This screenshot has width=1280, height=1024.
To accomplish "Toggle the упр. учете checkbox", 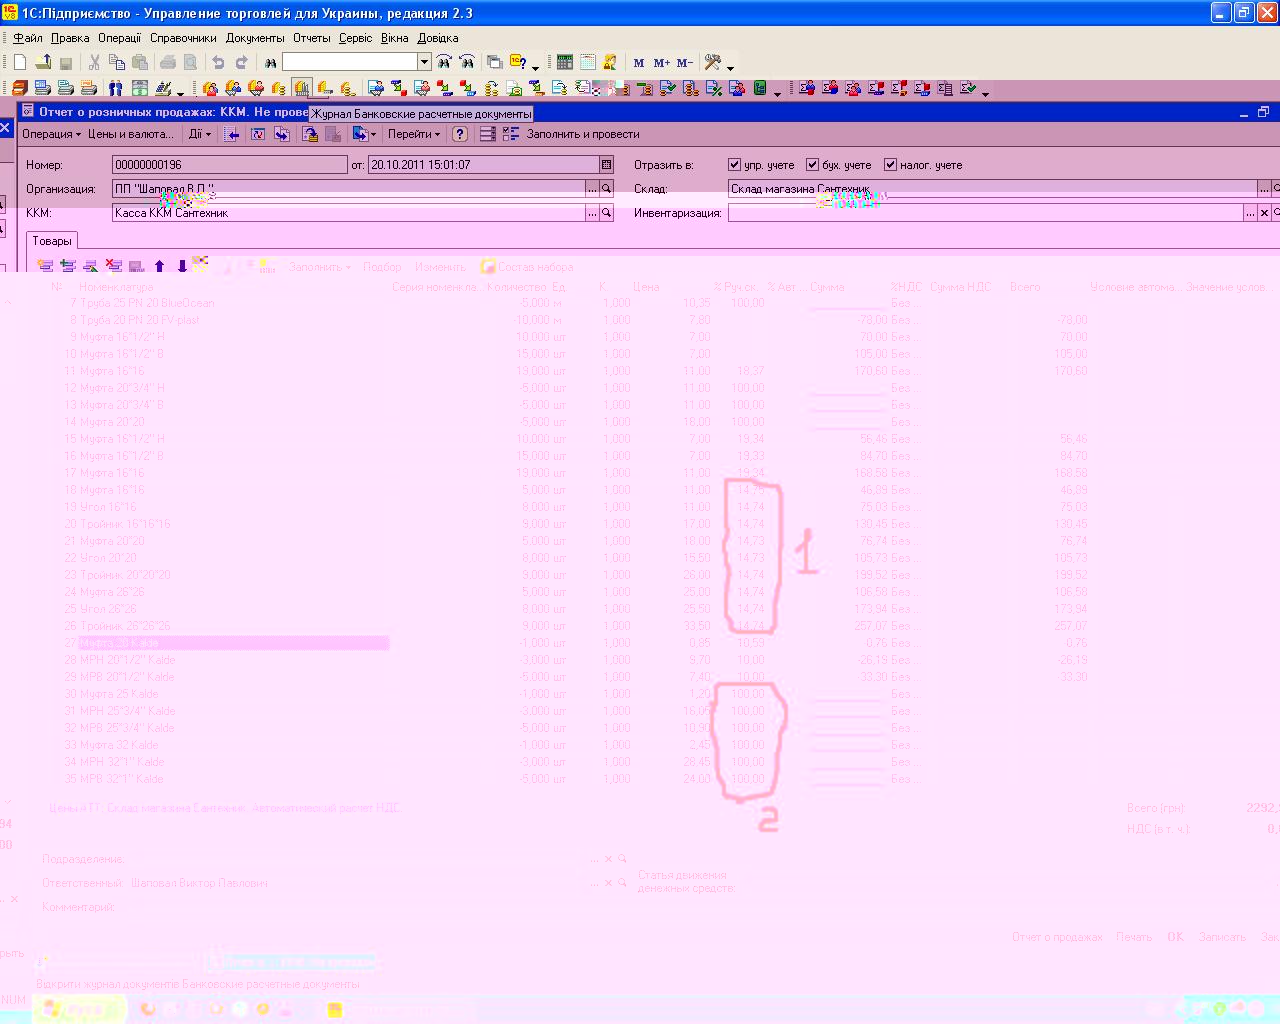I will coord(734,164).
